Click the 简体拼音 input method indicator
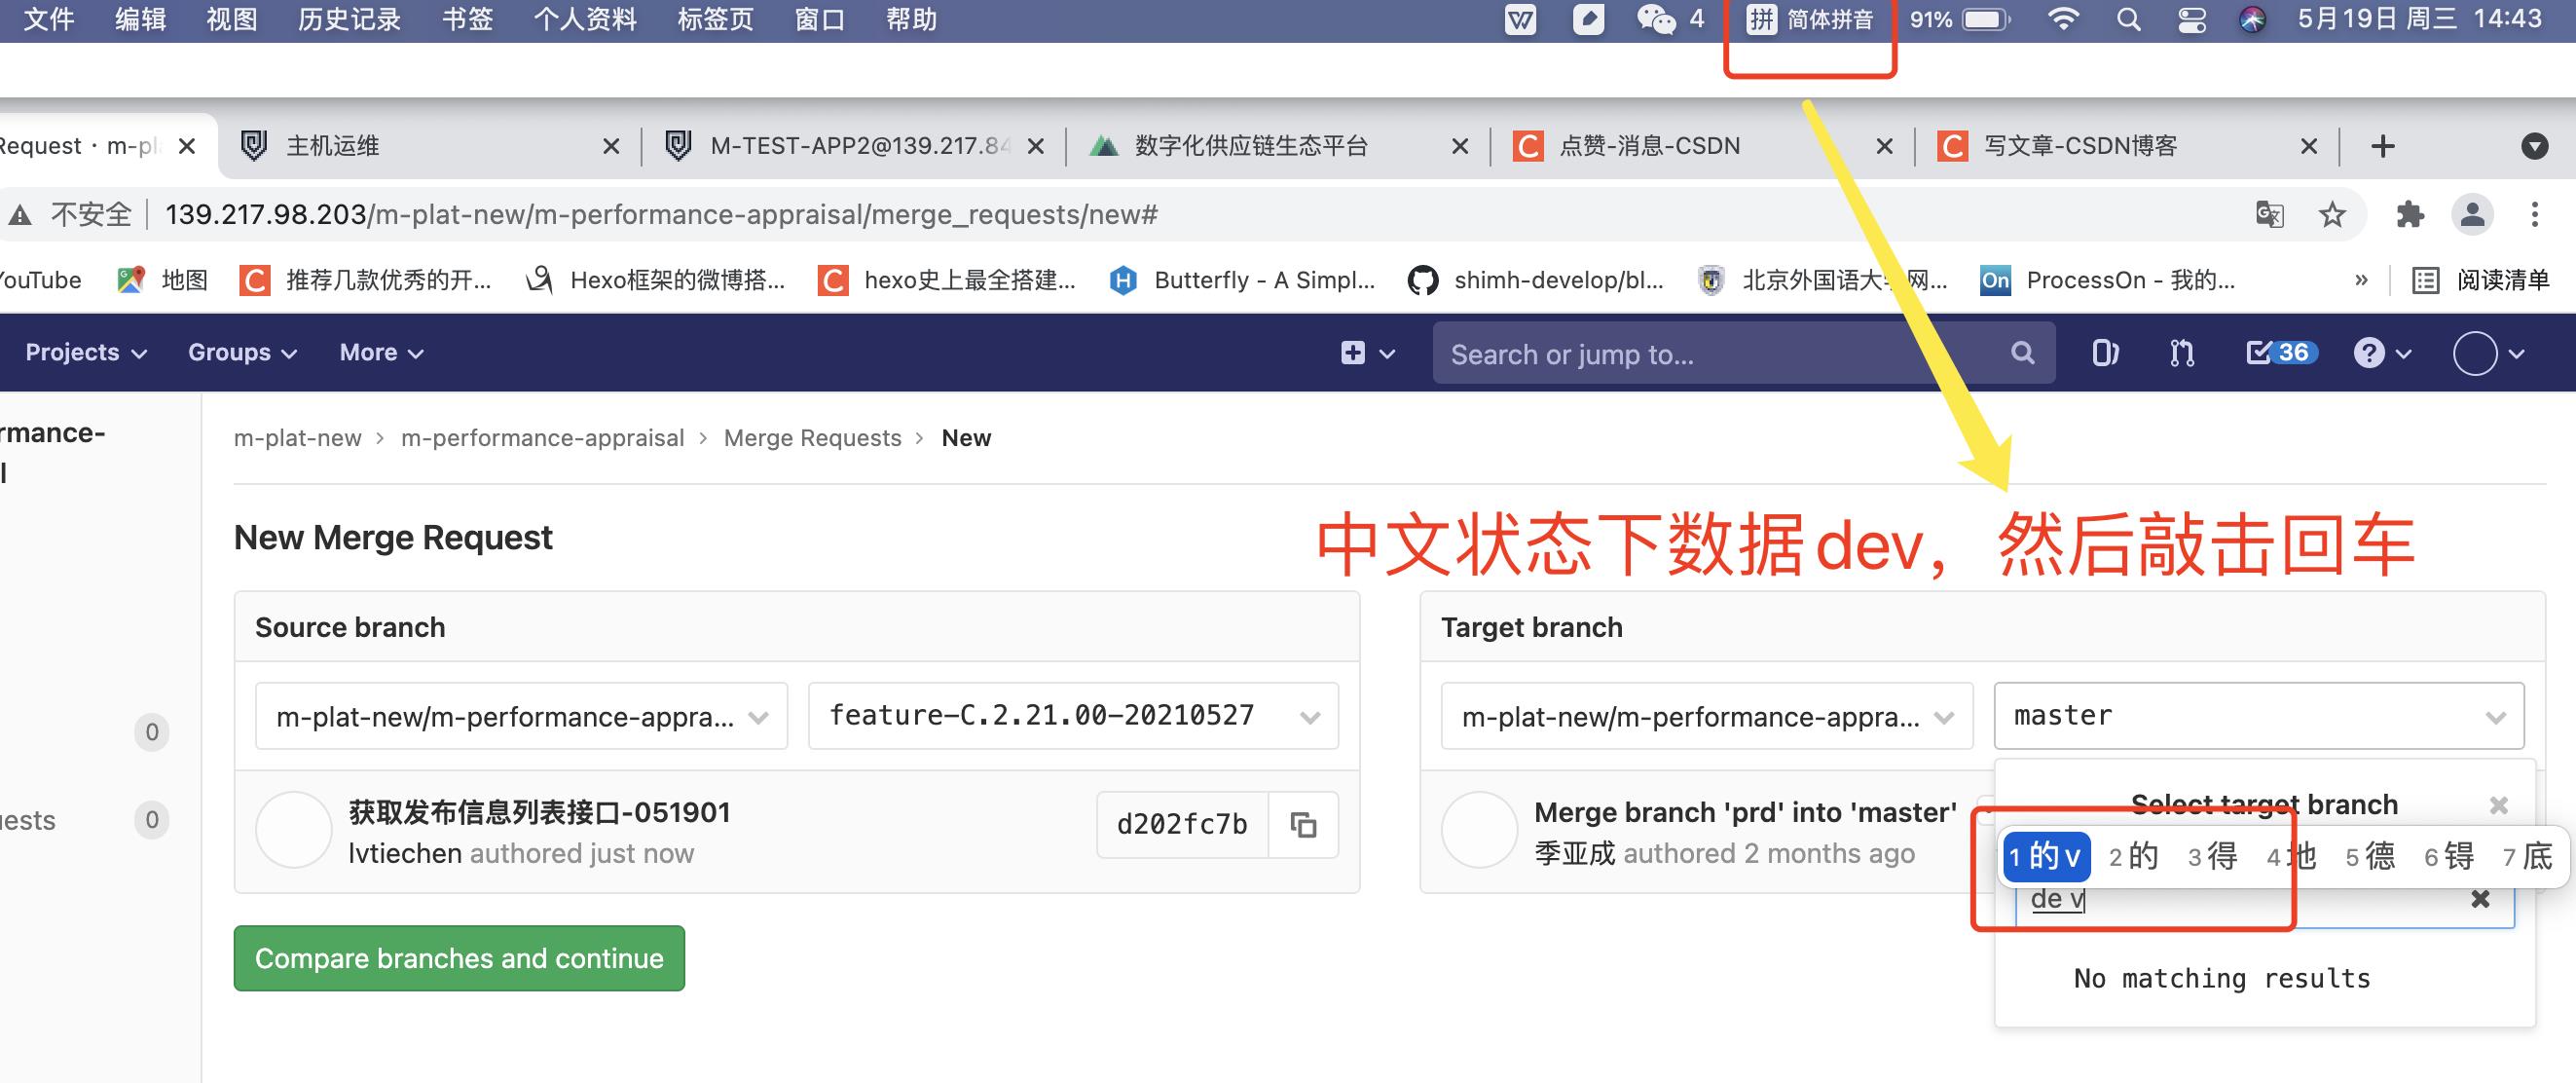The height and width of the screenshot is (1083, 2576). [x=1810, y=20]
